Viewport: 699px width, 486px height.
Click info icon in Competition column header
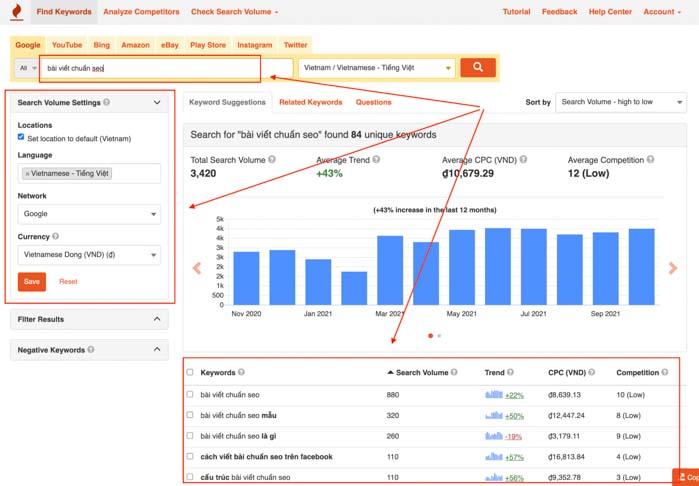[x=665, y=372]
